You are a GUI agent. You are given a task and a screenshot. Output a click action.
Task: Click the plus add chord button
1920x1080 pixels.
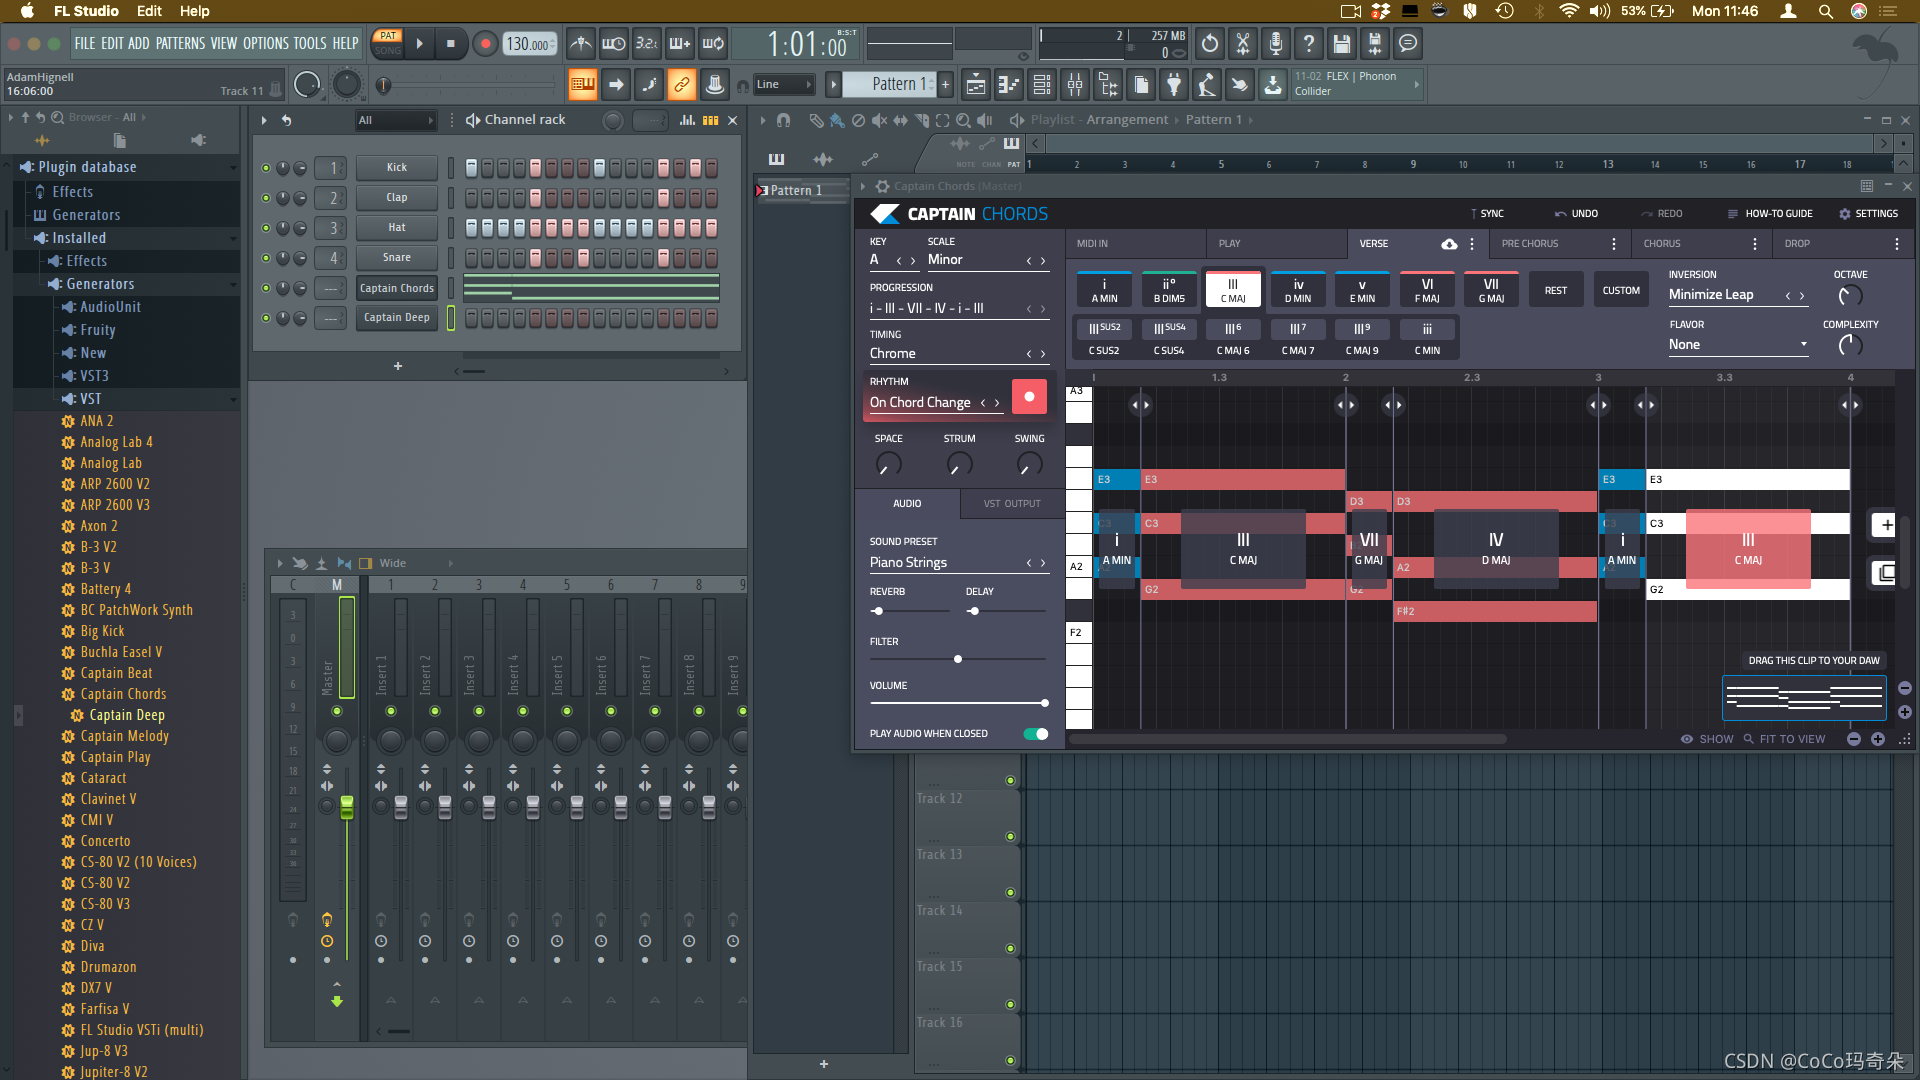pyautogui.click(x=1885, y=525)
